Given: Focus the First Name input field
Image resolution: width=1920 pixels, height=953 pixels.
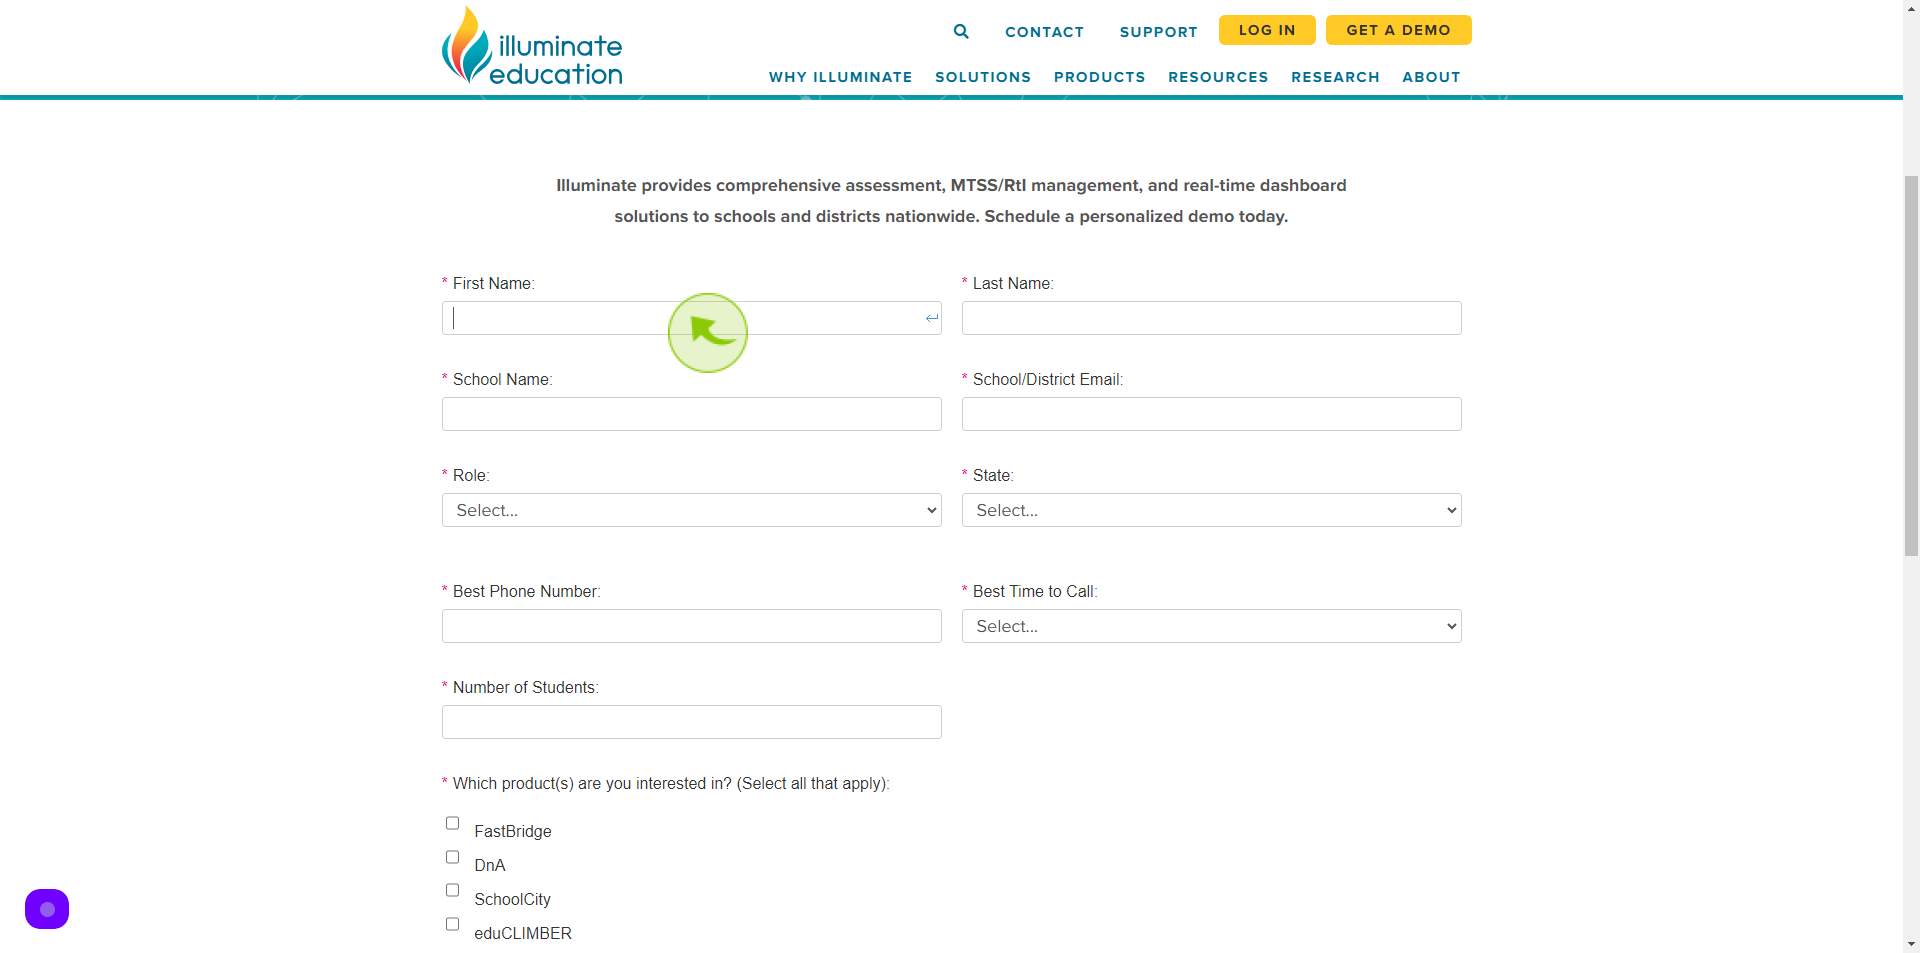Looking at the screenshot, I should [692, 318].
